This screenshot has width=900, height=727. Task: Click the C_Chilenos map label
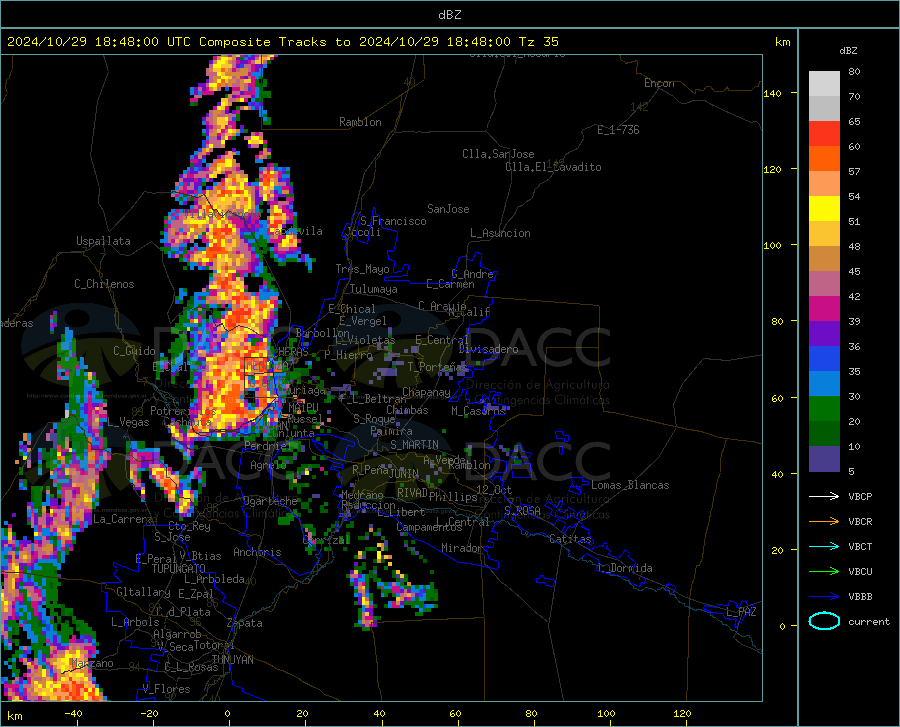click(104, 284)
